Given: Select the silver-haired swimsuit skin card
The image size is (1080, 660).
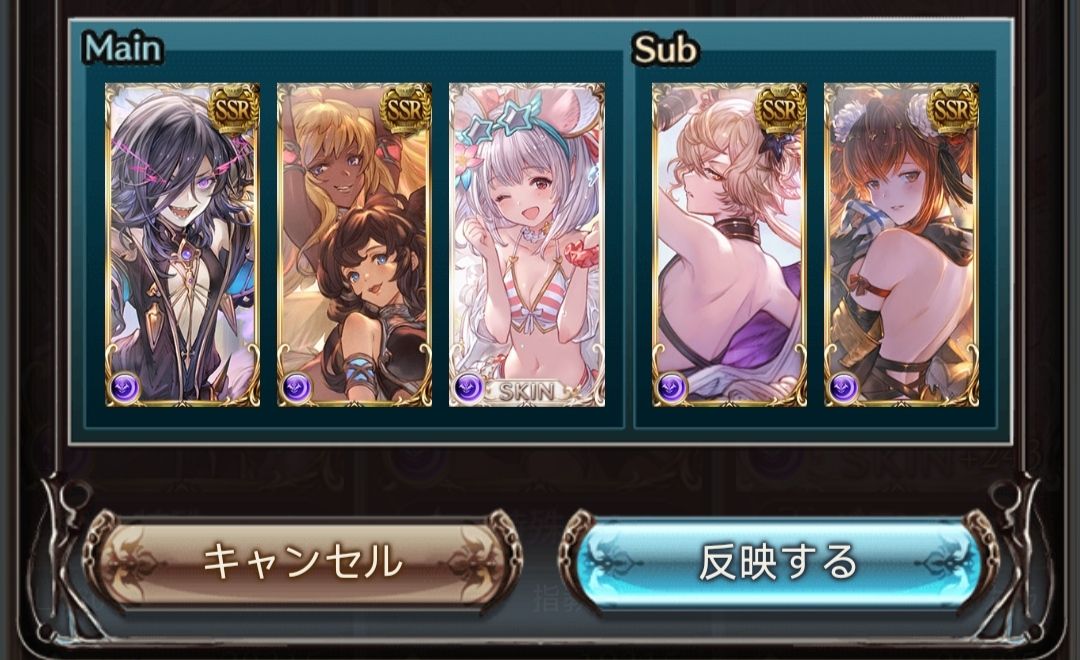Looking at the screenshot, I should 527,245.
